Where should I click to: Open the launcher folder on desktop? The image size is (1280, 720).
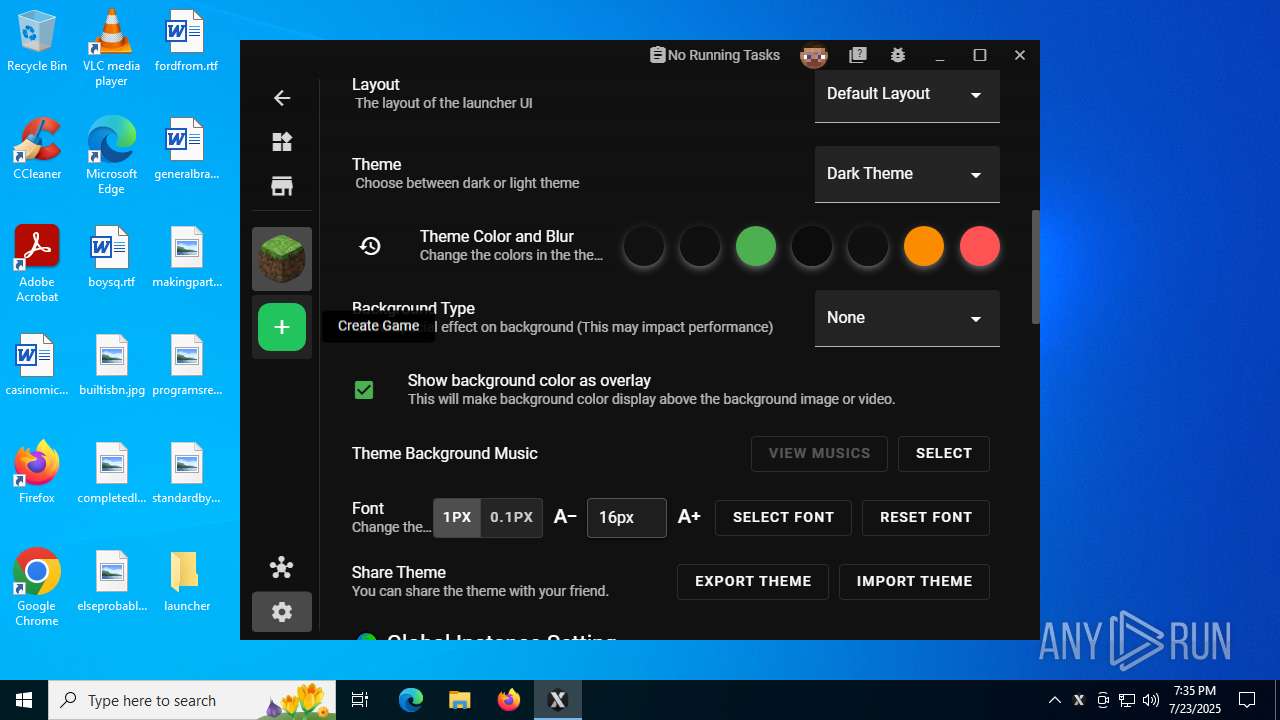tap(186, 582)
